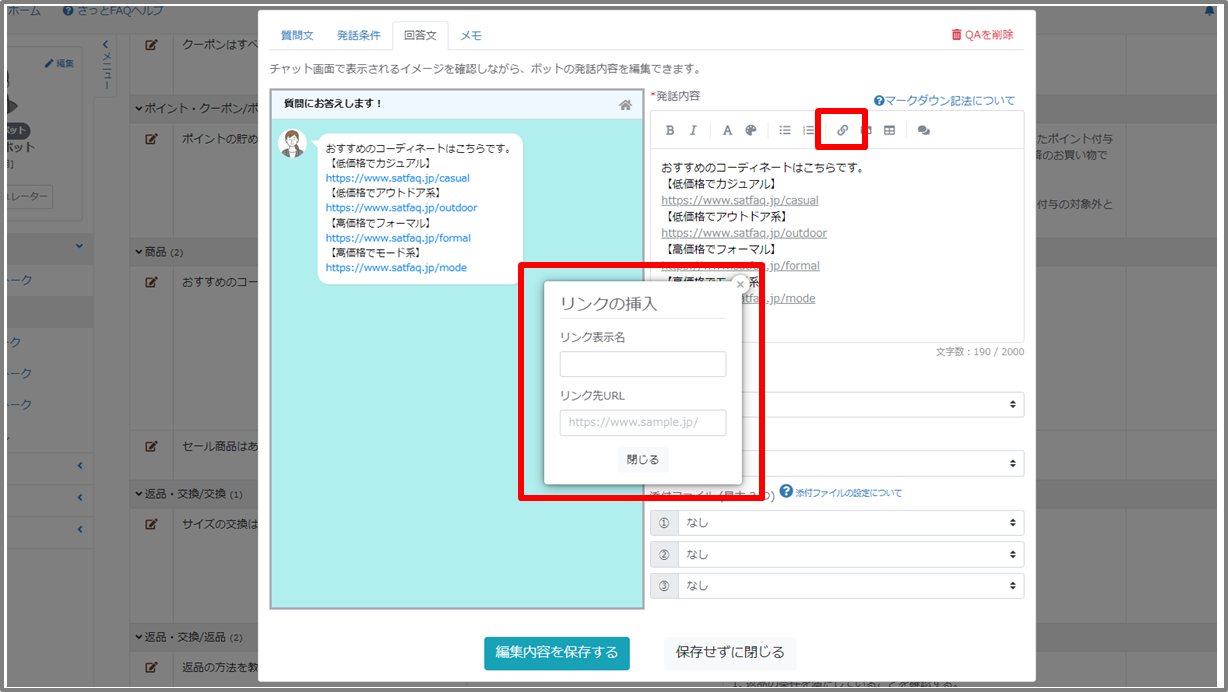Insert a numbered list

coord(809,130)
